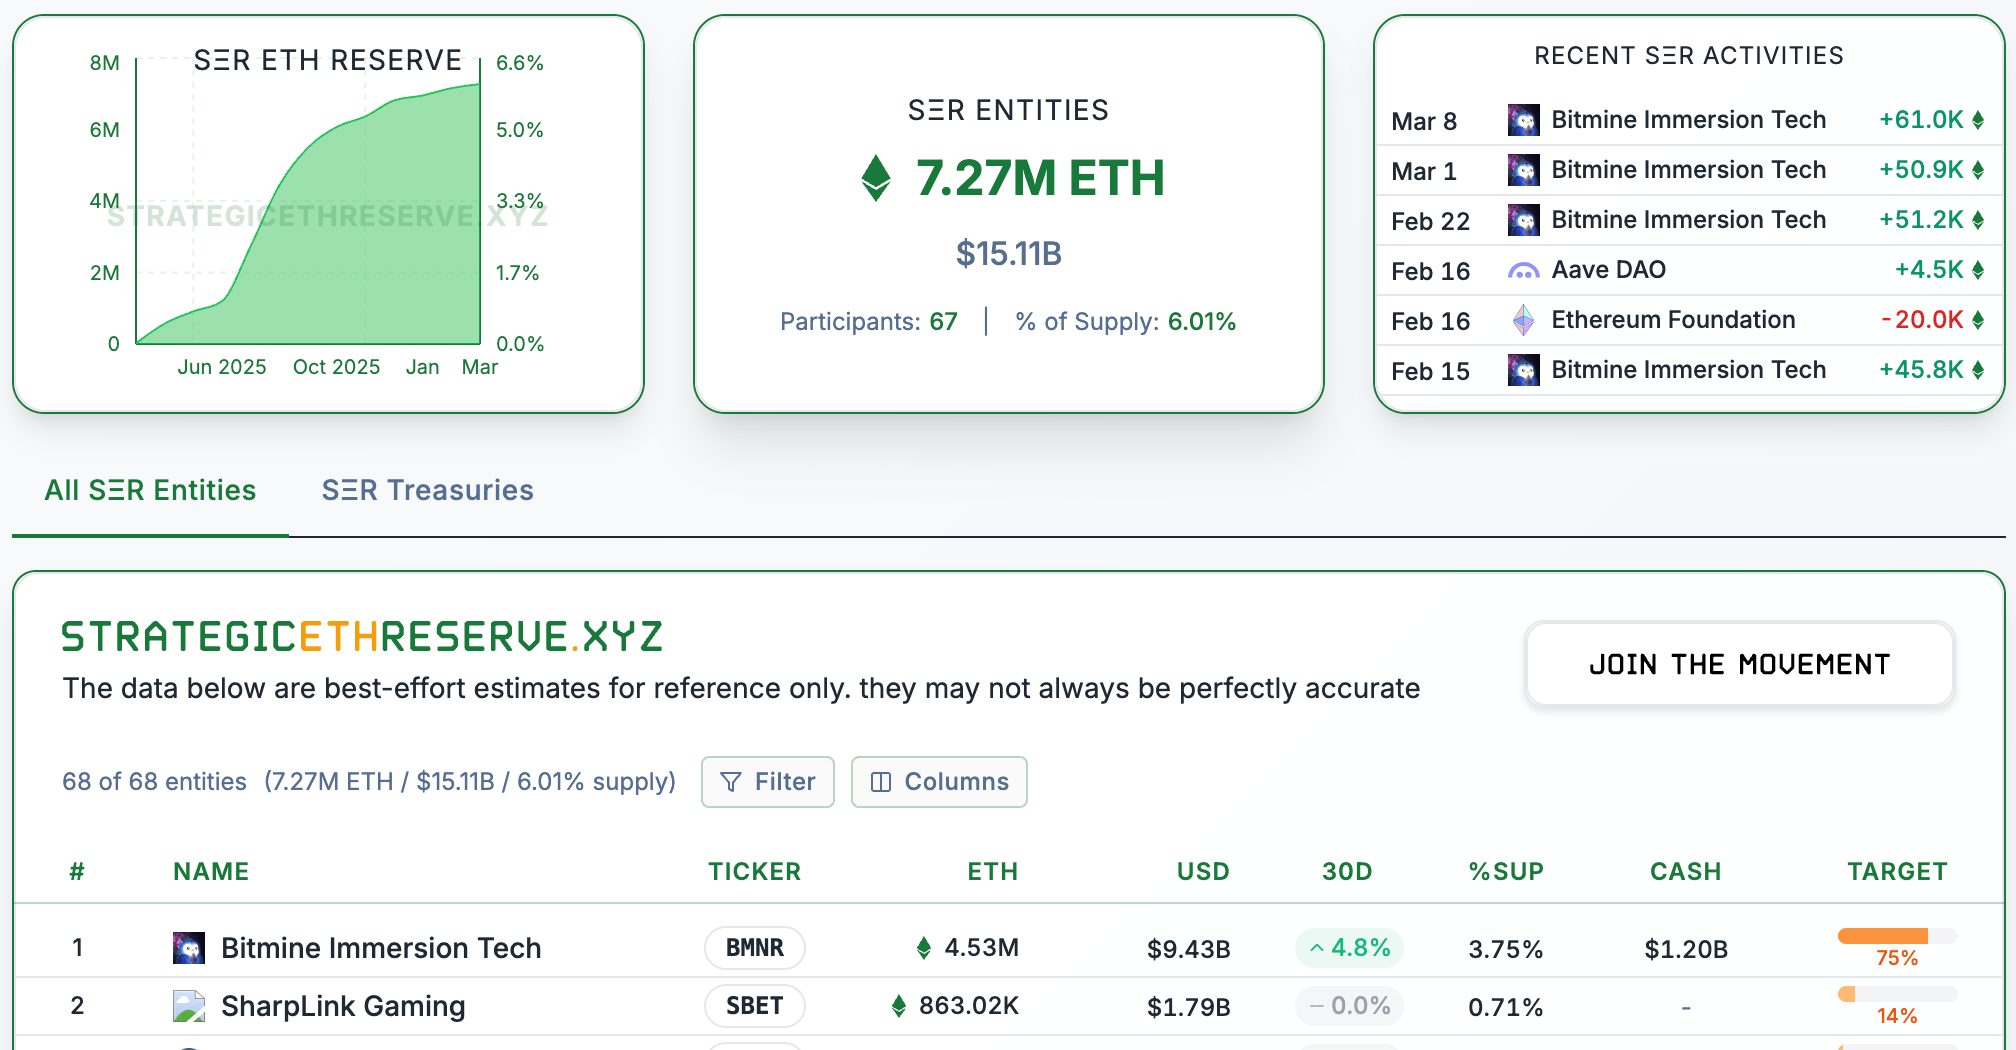This screenshot has height=1050, width=2016.
Task: Click the Bitmine logo in table row 1
Action: click(x=189, y=948)
